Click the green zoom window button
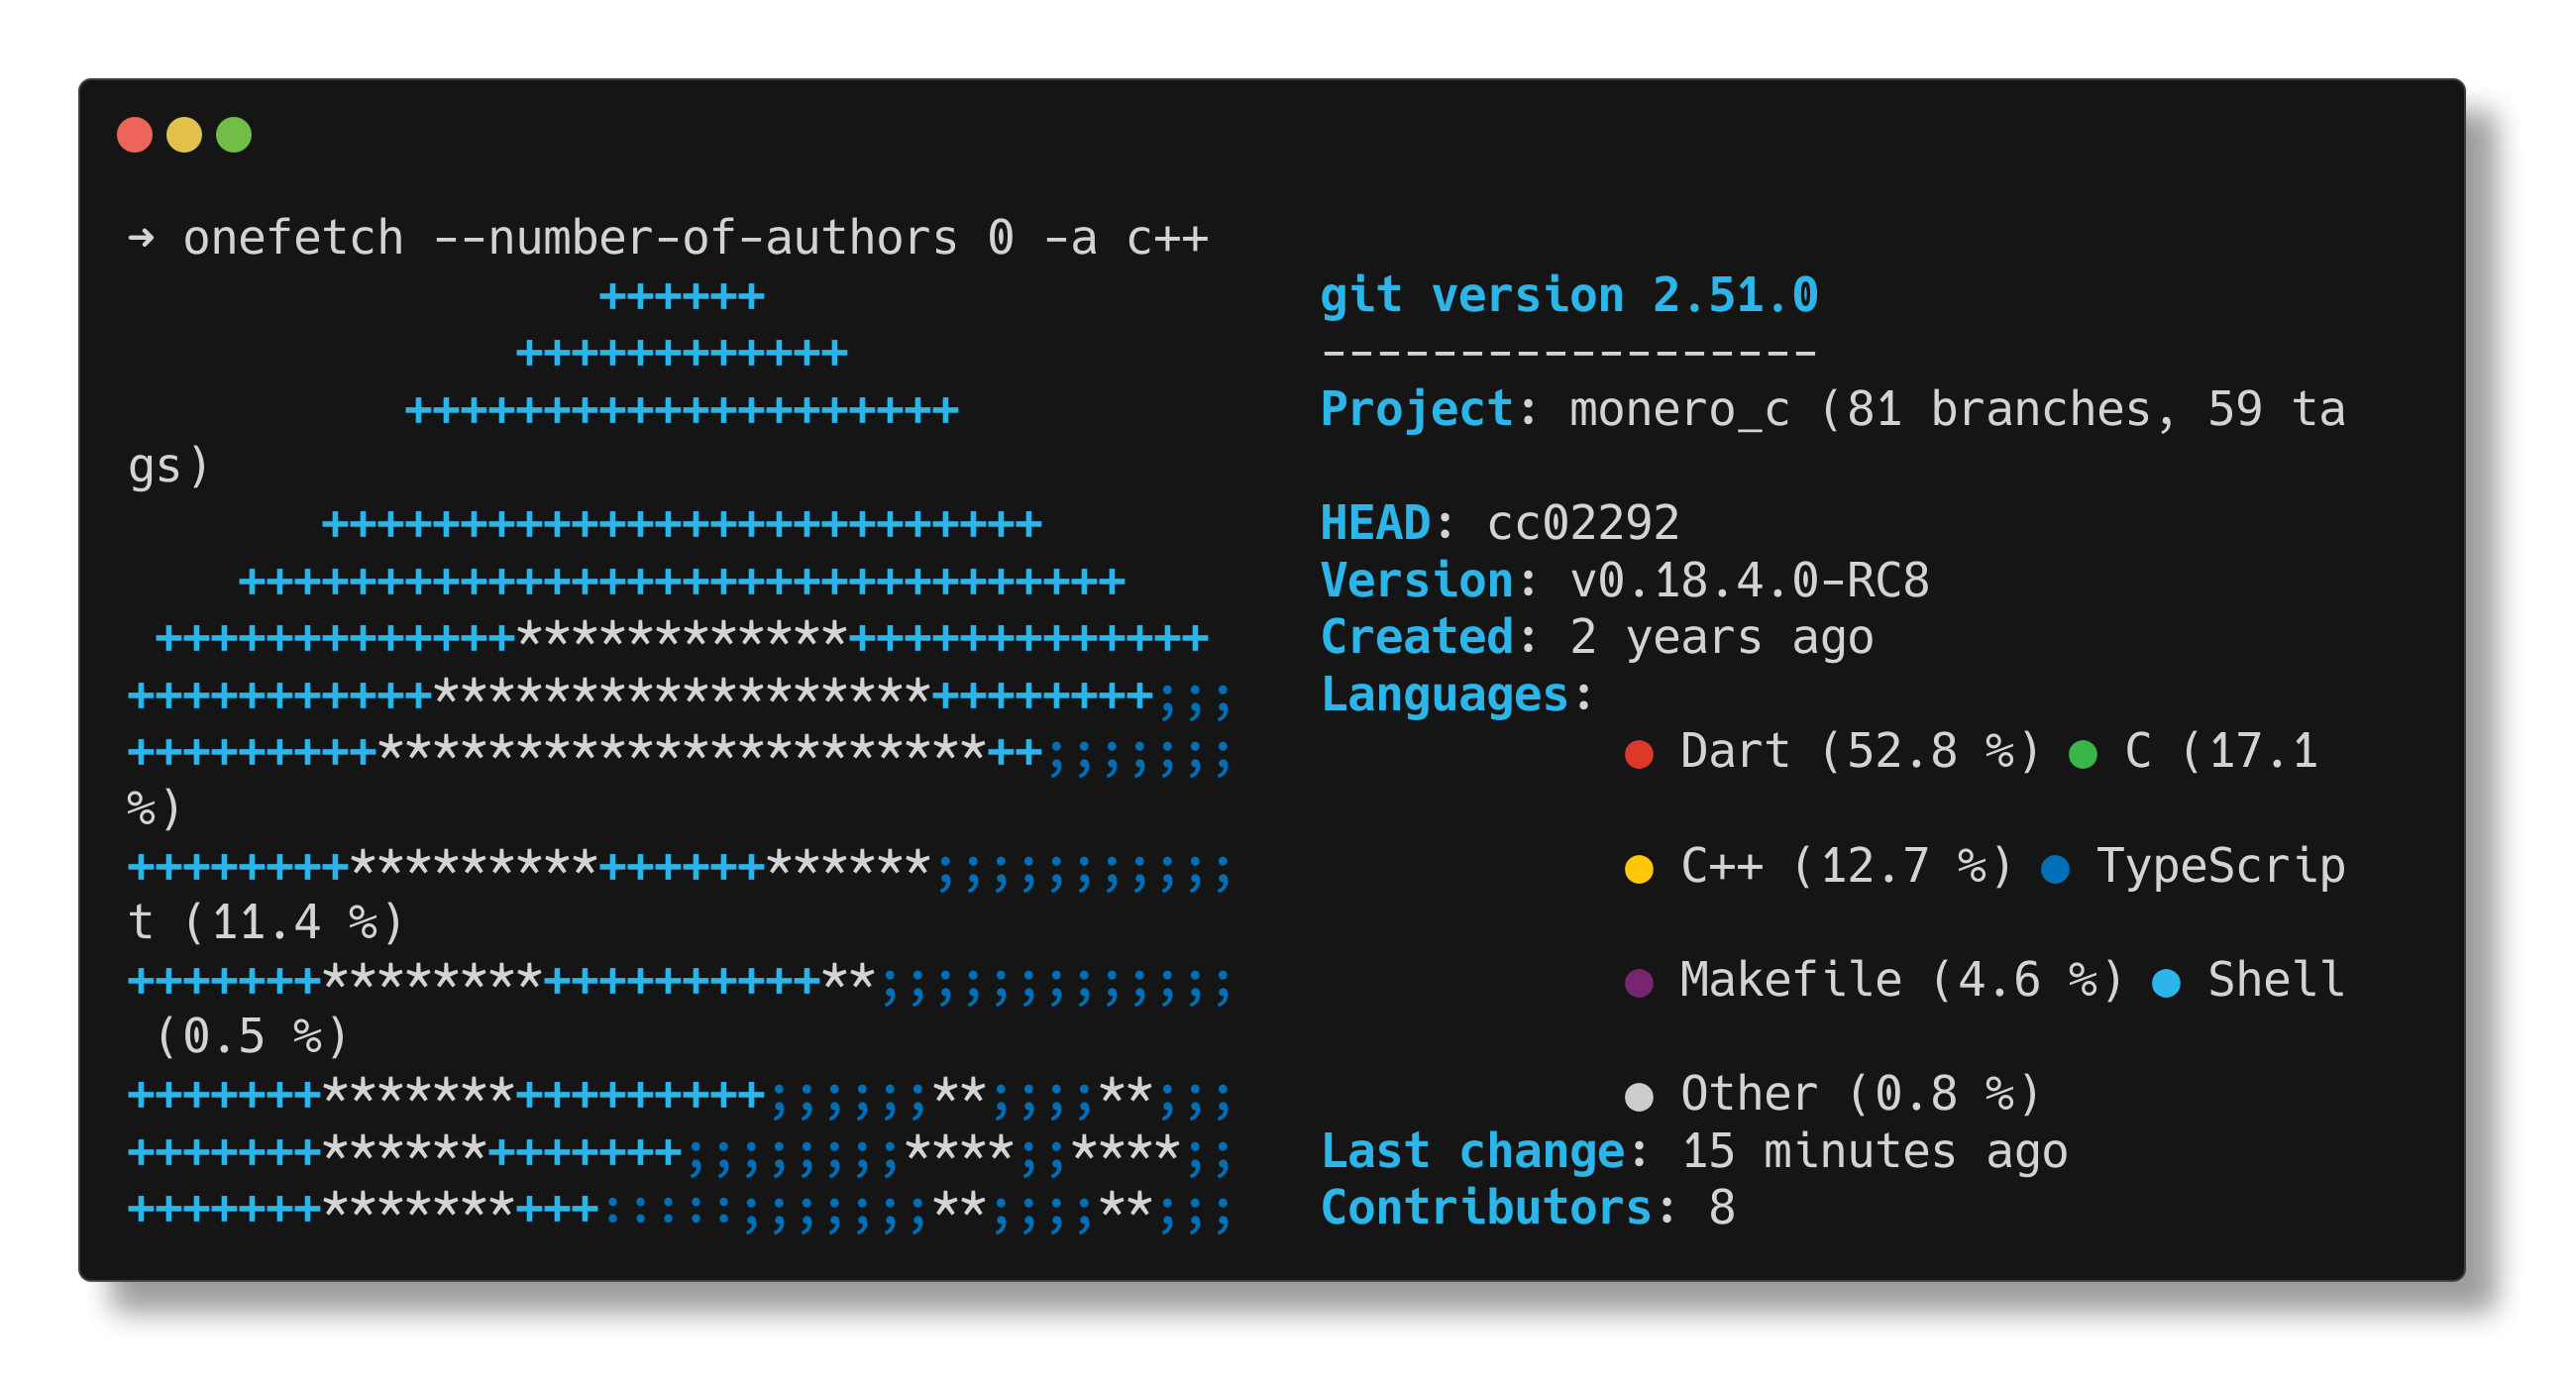Screen dimensions: 2576x1391 [x=233, y=133]
